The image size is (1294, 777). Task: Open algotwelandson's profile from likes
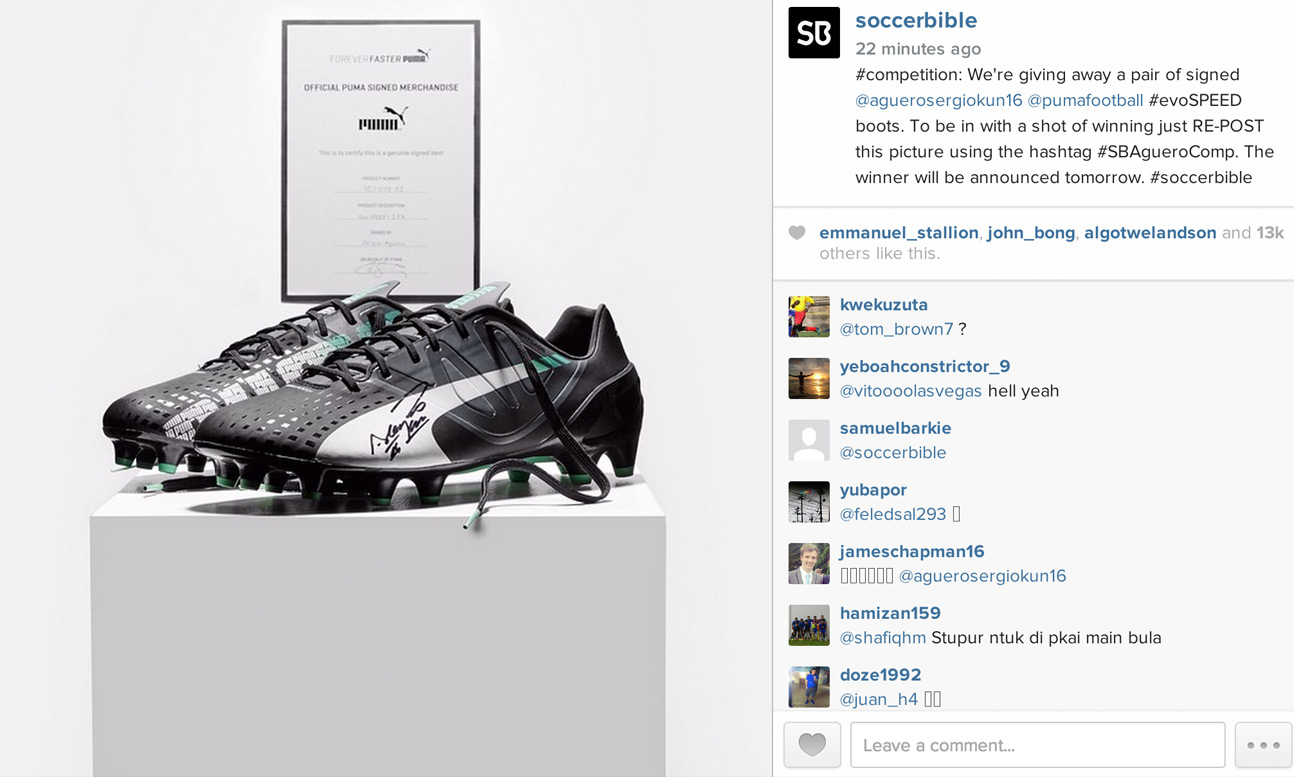pos(1150,233)
